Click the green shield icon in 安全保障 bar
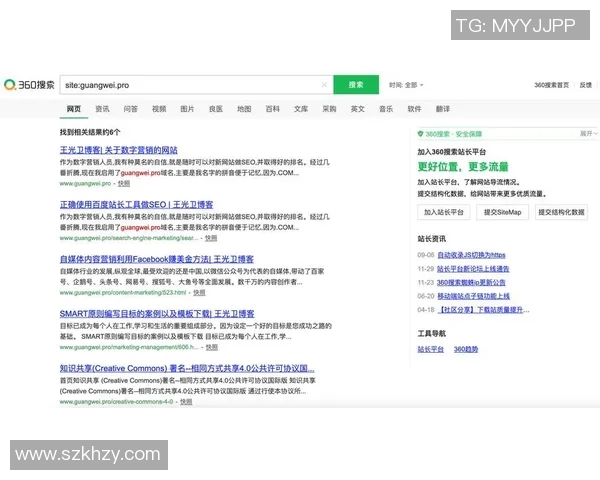Screen dimensions: 600x480 click(420, 134)
